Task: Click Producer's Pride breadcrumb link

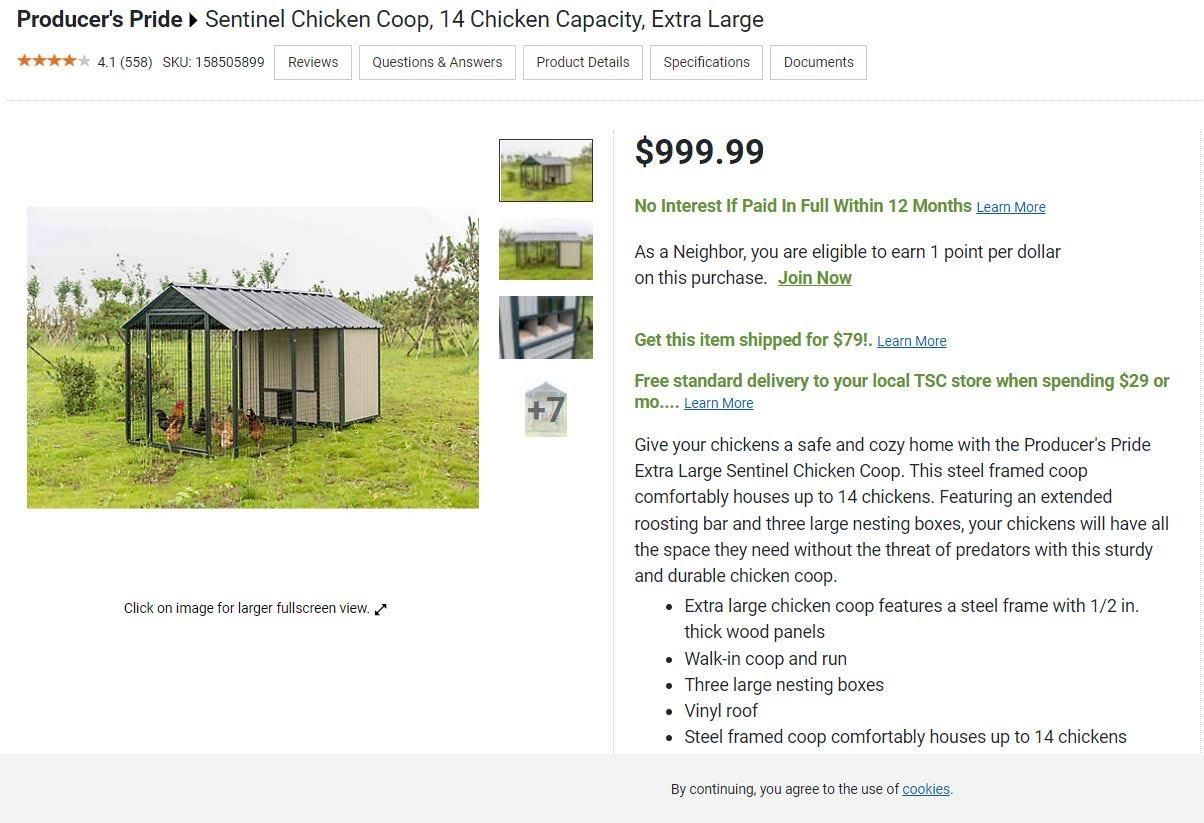Action: tap(98, 19)
